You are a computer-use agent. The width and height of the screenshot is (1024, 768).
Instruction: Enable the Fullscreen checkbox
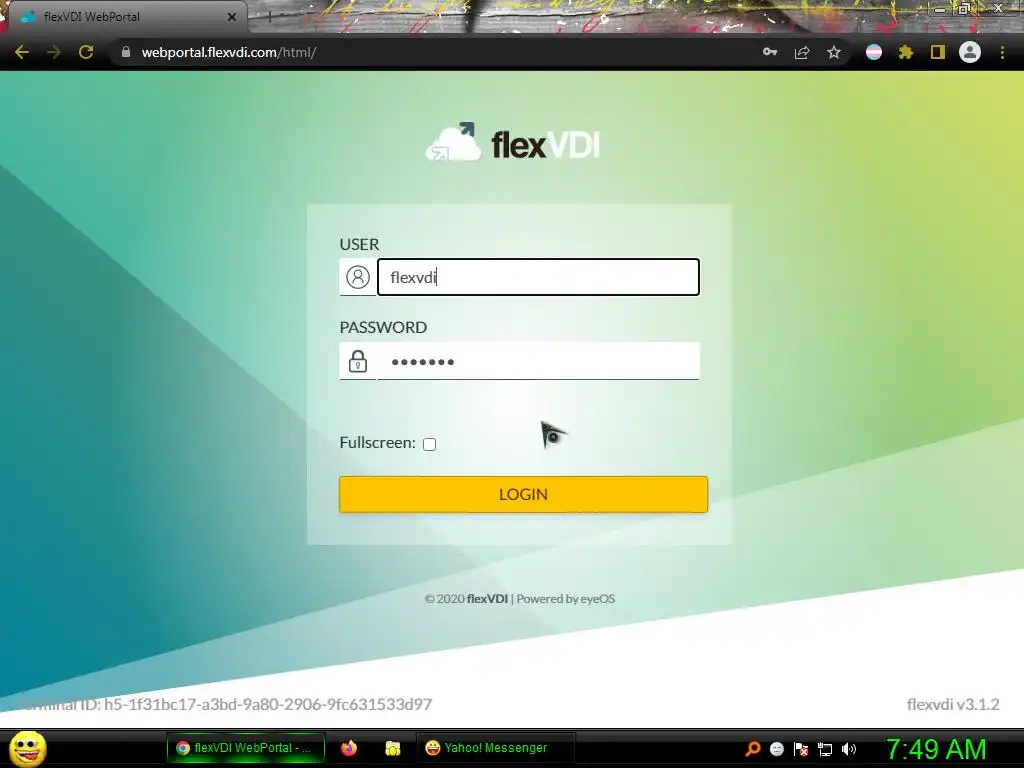click(x=429, y=444)
